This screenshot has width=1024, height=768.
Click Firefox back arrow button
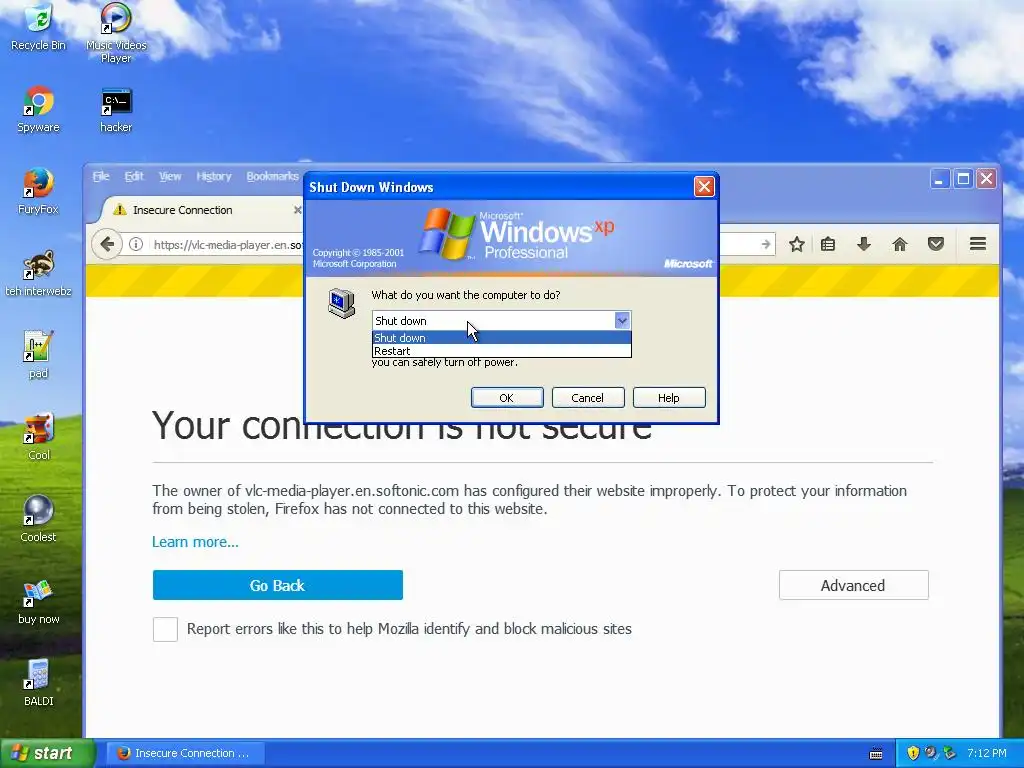point(106,244)
